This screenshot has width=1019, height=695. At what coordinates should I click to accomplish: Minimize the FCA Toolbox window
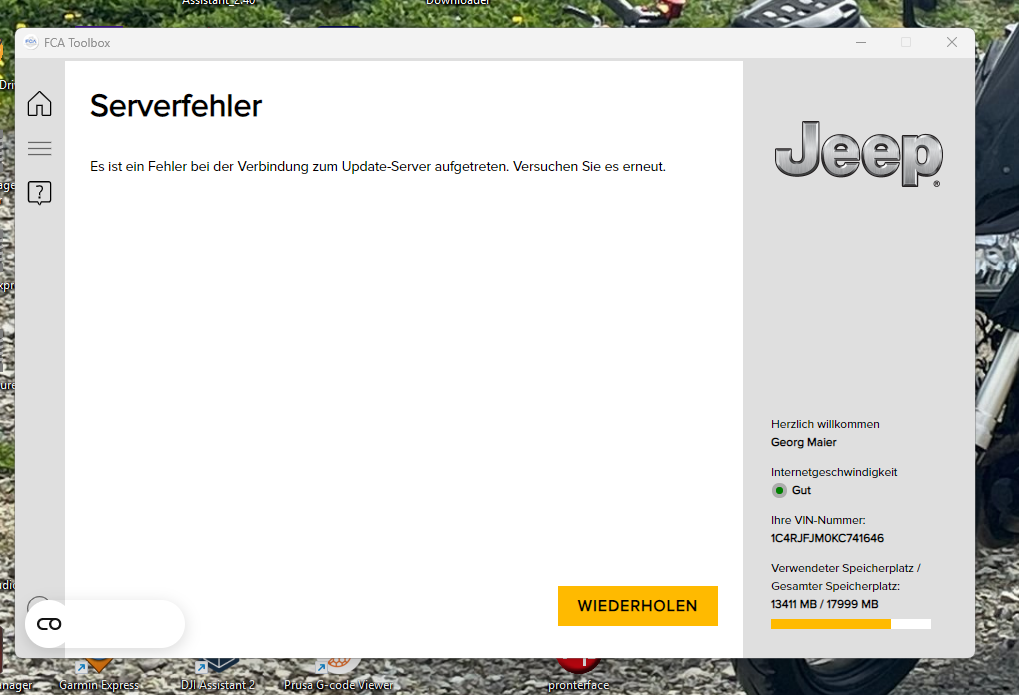[861, 42]
